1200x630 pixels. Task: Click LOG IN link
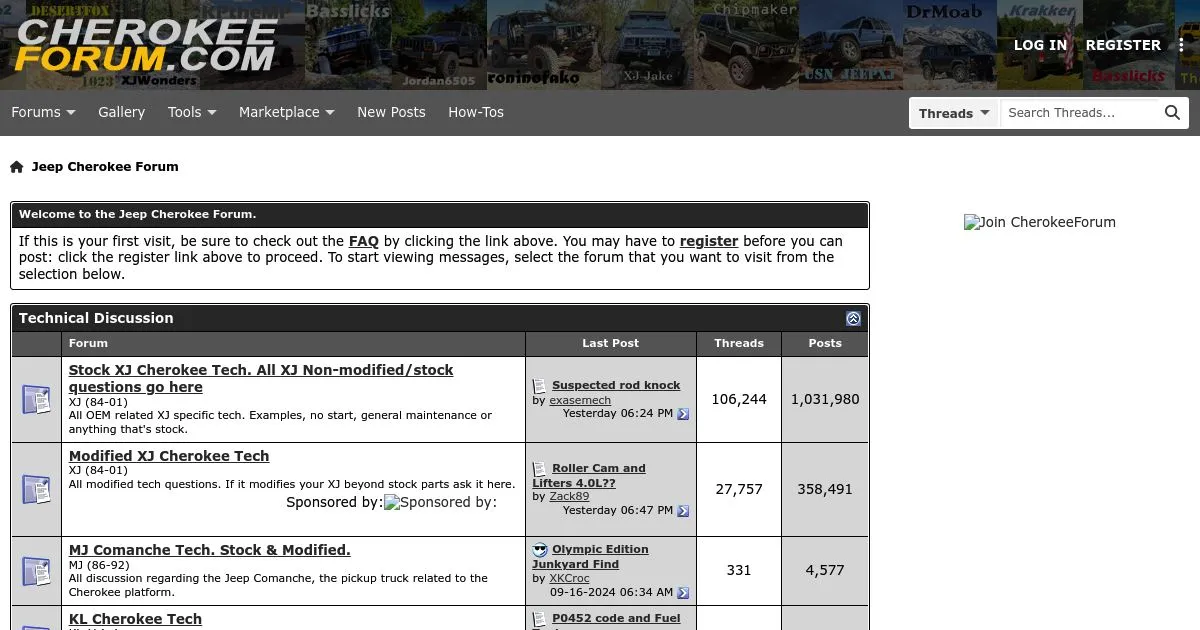coord(1040,45)
